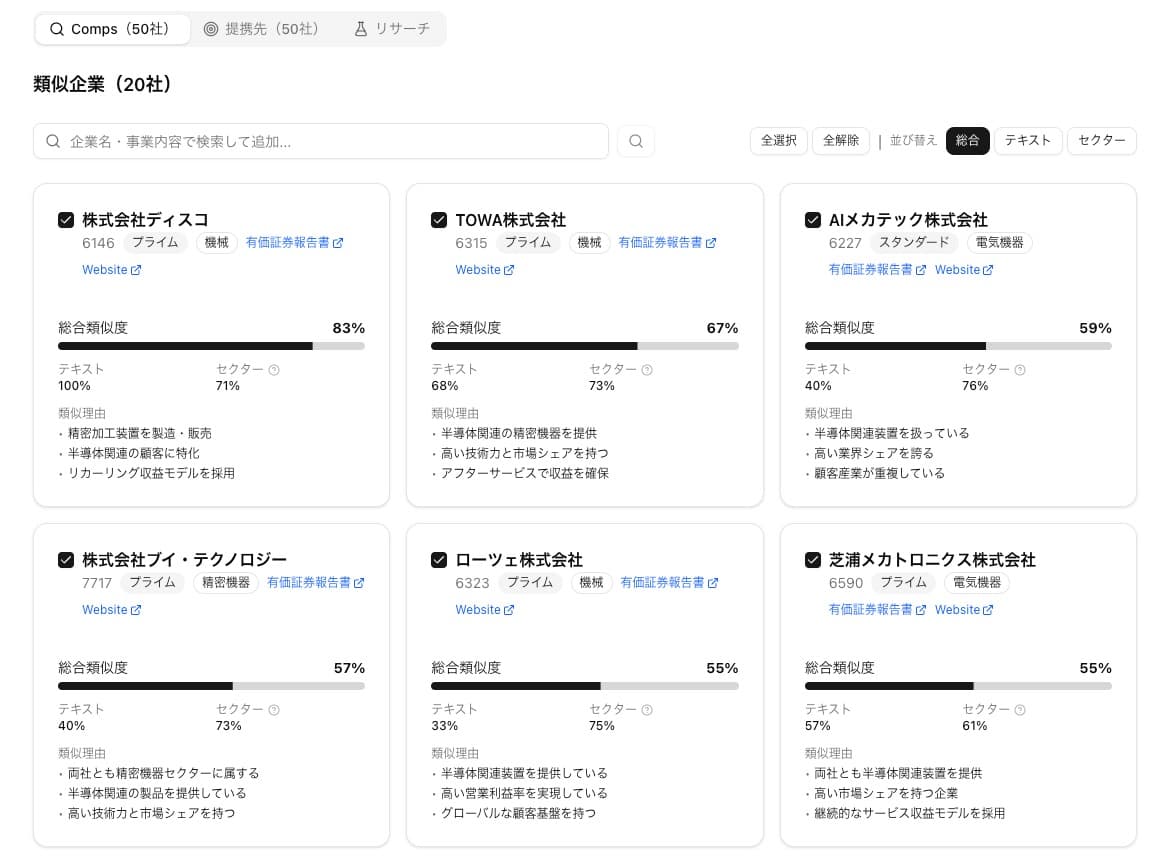The width and height of the screenshot is (1174, 857).
Task: Click the 精密機器 tag on ブイ・テクノロジー card
Action: coord(225,582)
